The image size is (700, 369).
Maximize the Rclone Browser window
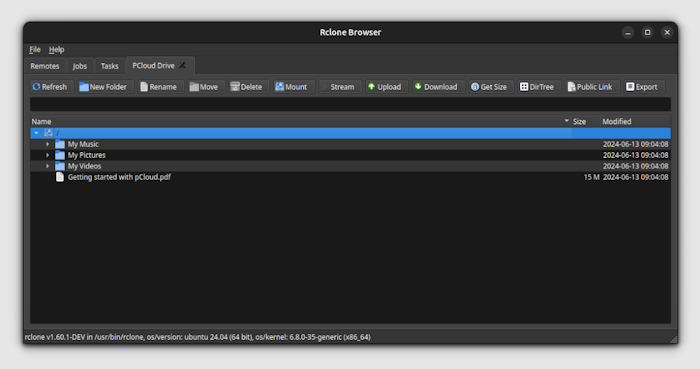click(647, 33)
